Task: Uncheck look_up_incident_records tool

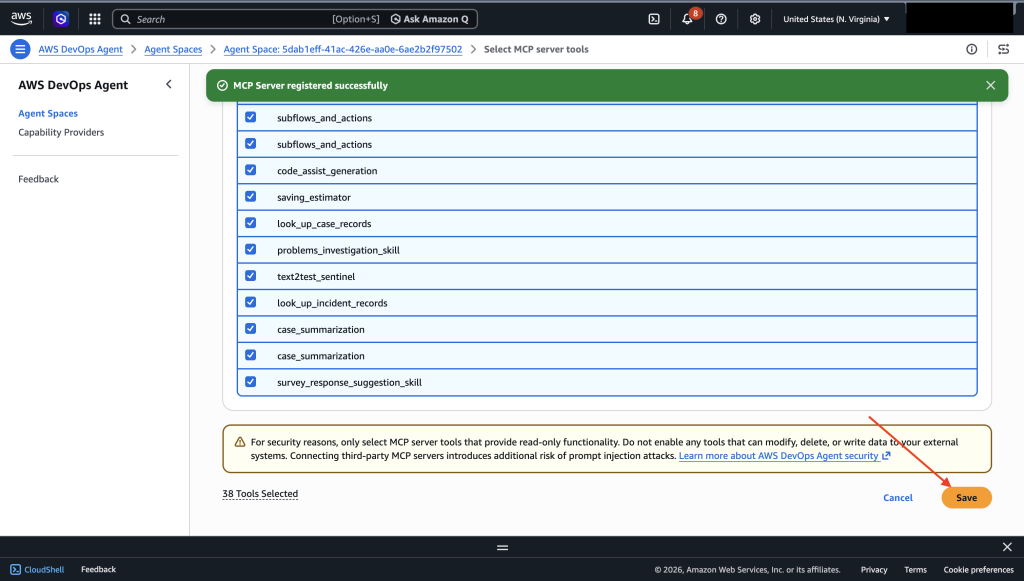Action: (x=251, y=302)
